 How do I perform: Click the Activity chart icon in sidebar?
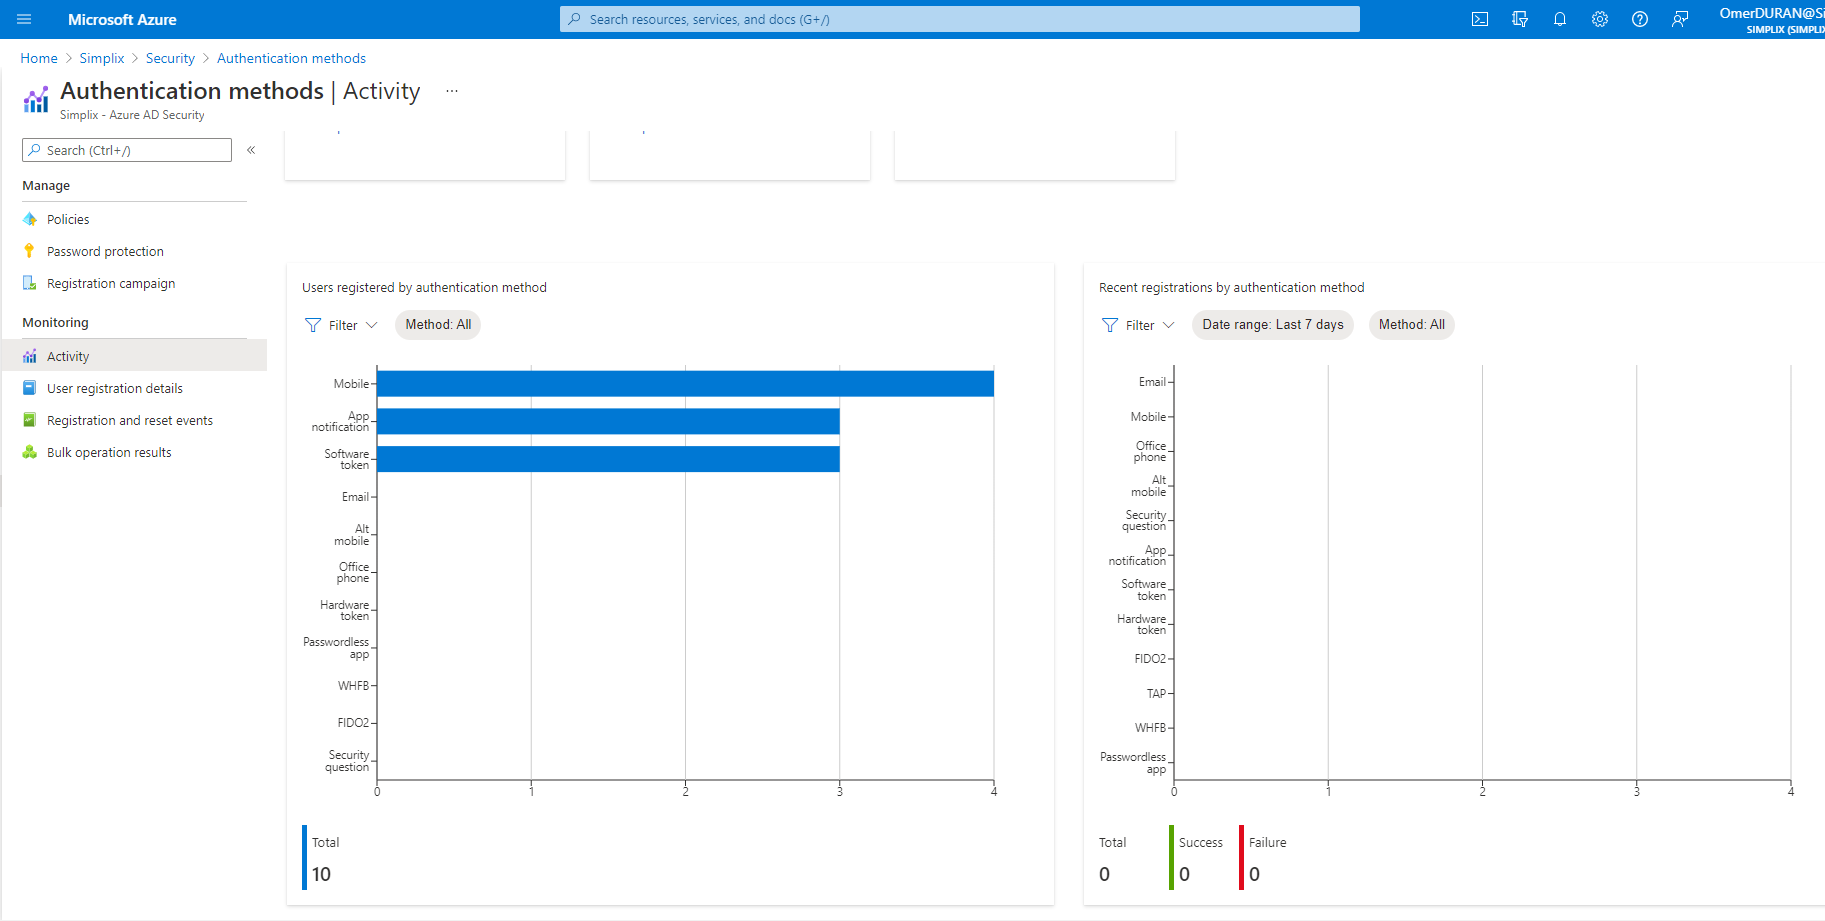(x=30, y=356)
